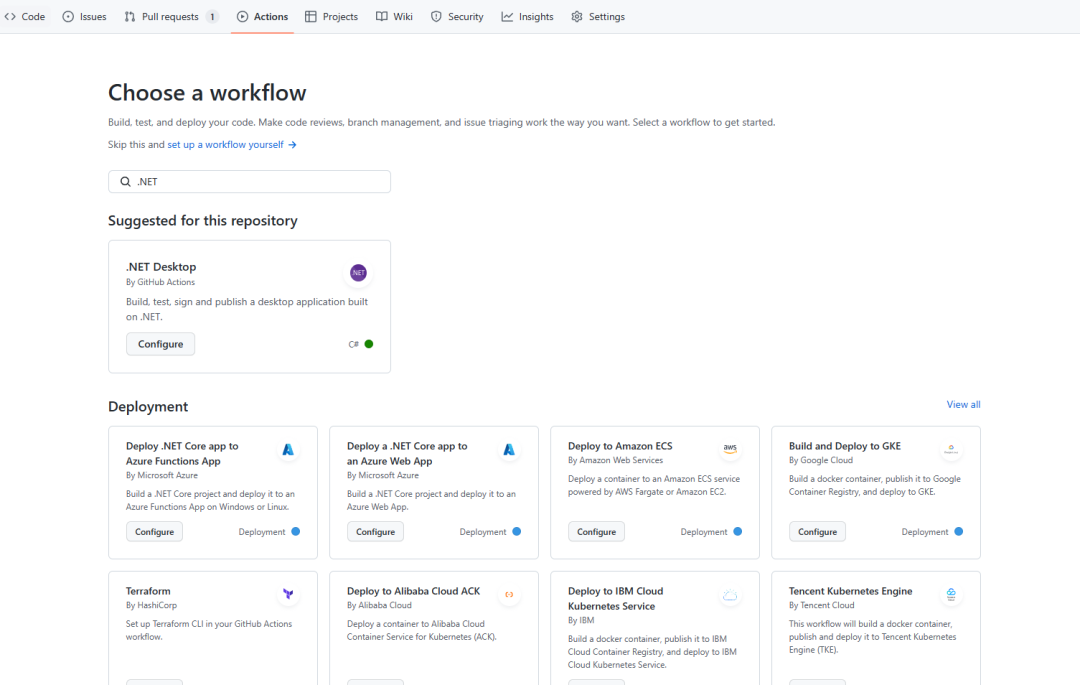Click Deployment dot on GKE card
Viewport: 1080px width, 685px height.
point(959,531)
